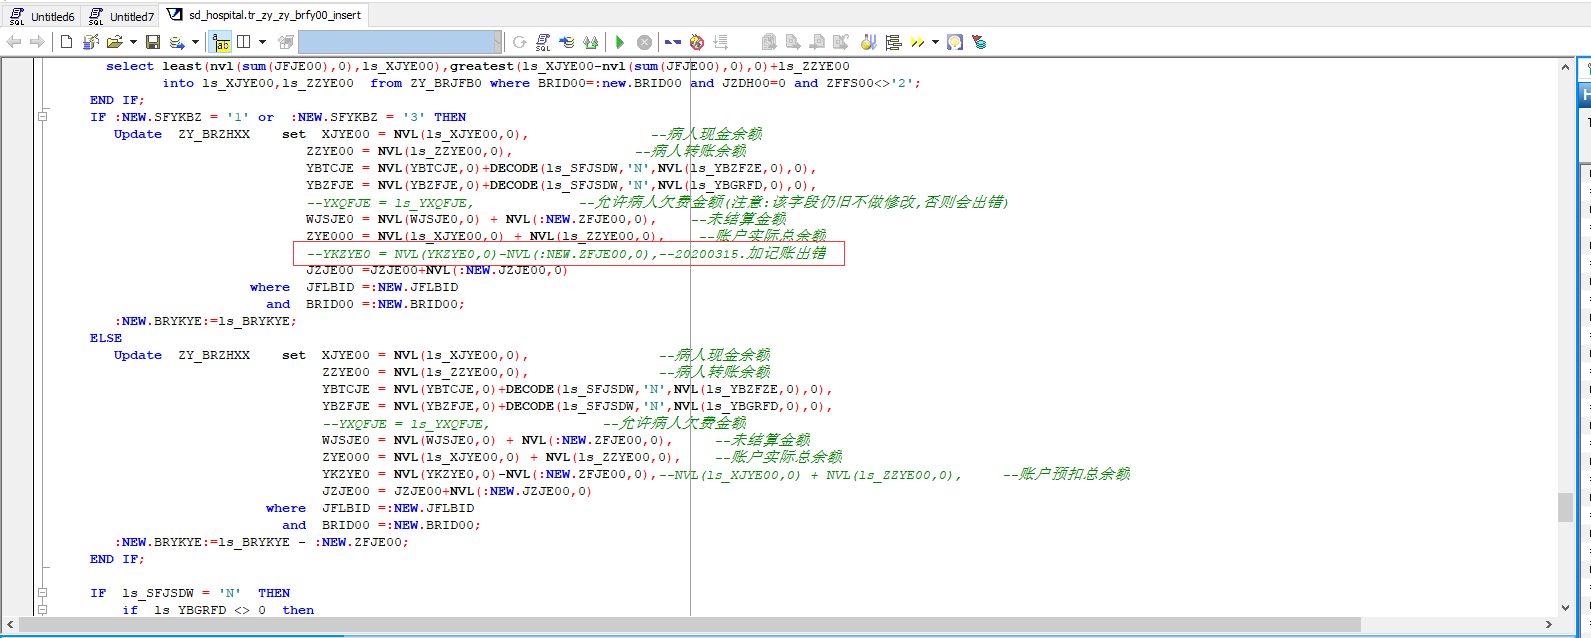The width and height of the screenshot is (1591, 638).
Task: Click the vertical scrollbar up arrow
Action: point(1565,67)
